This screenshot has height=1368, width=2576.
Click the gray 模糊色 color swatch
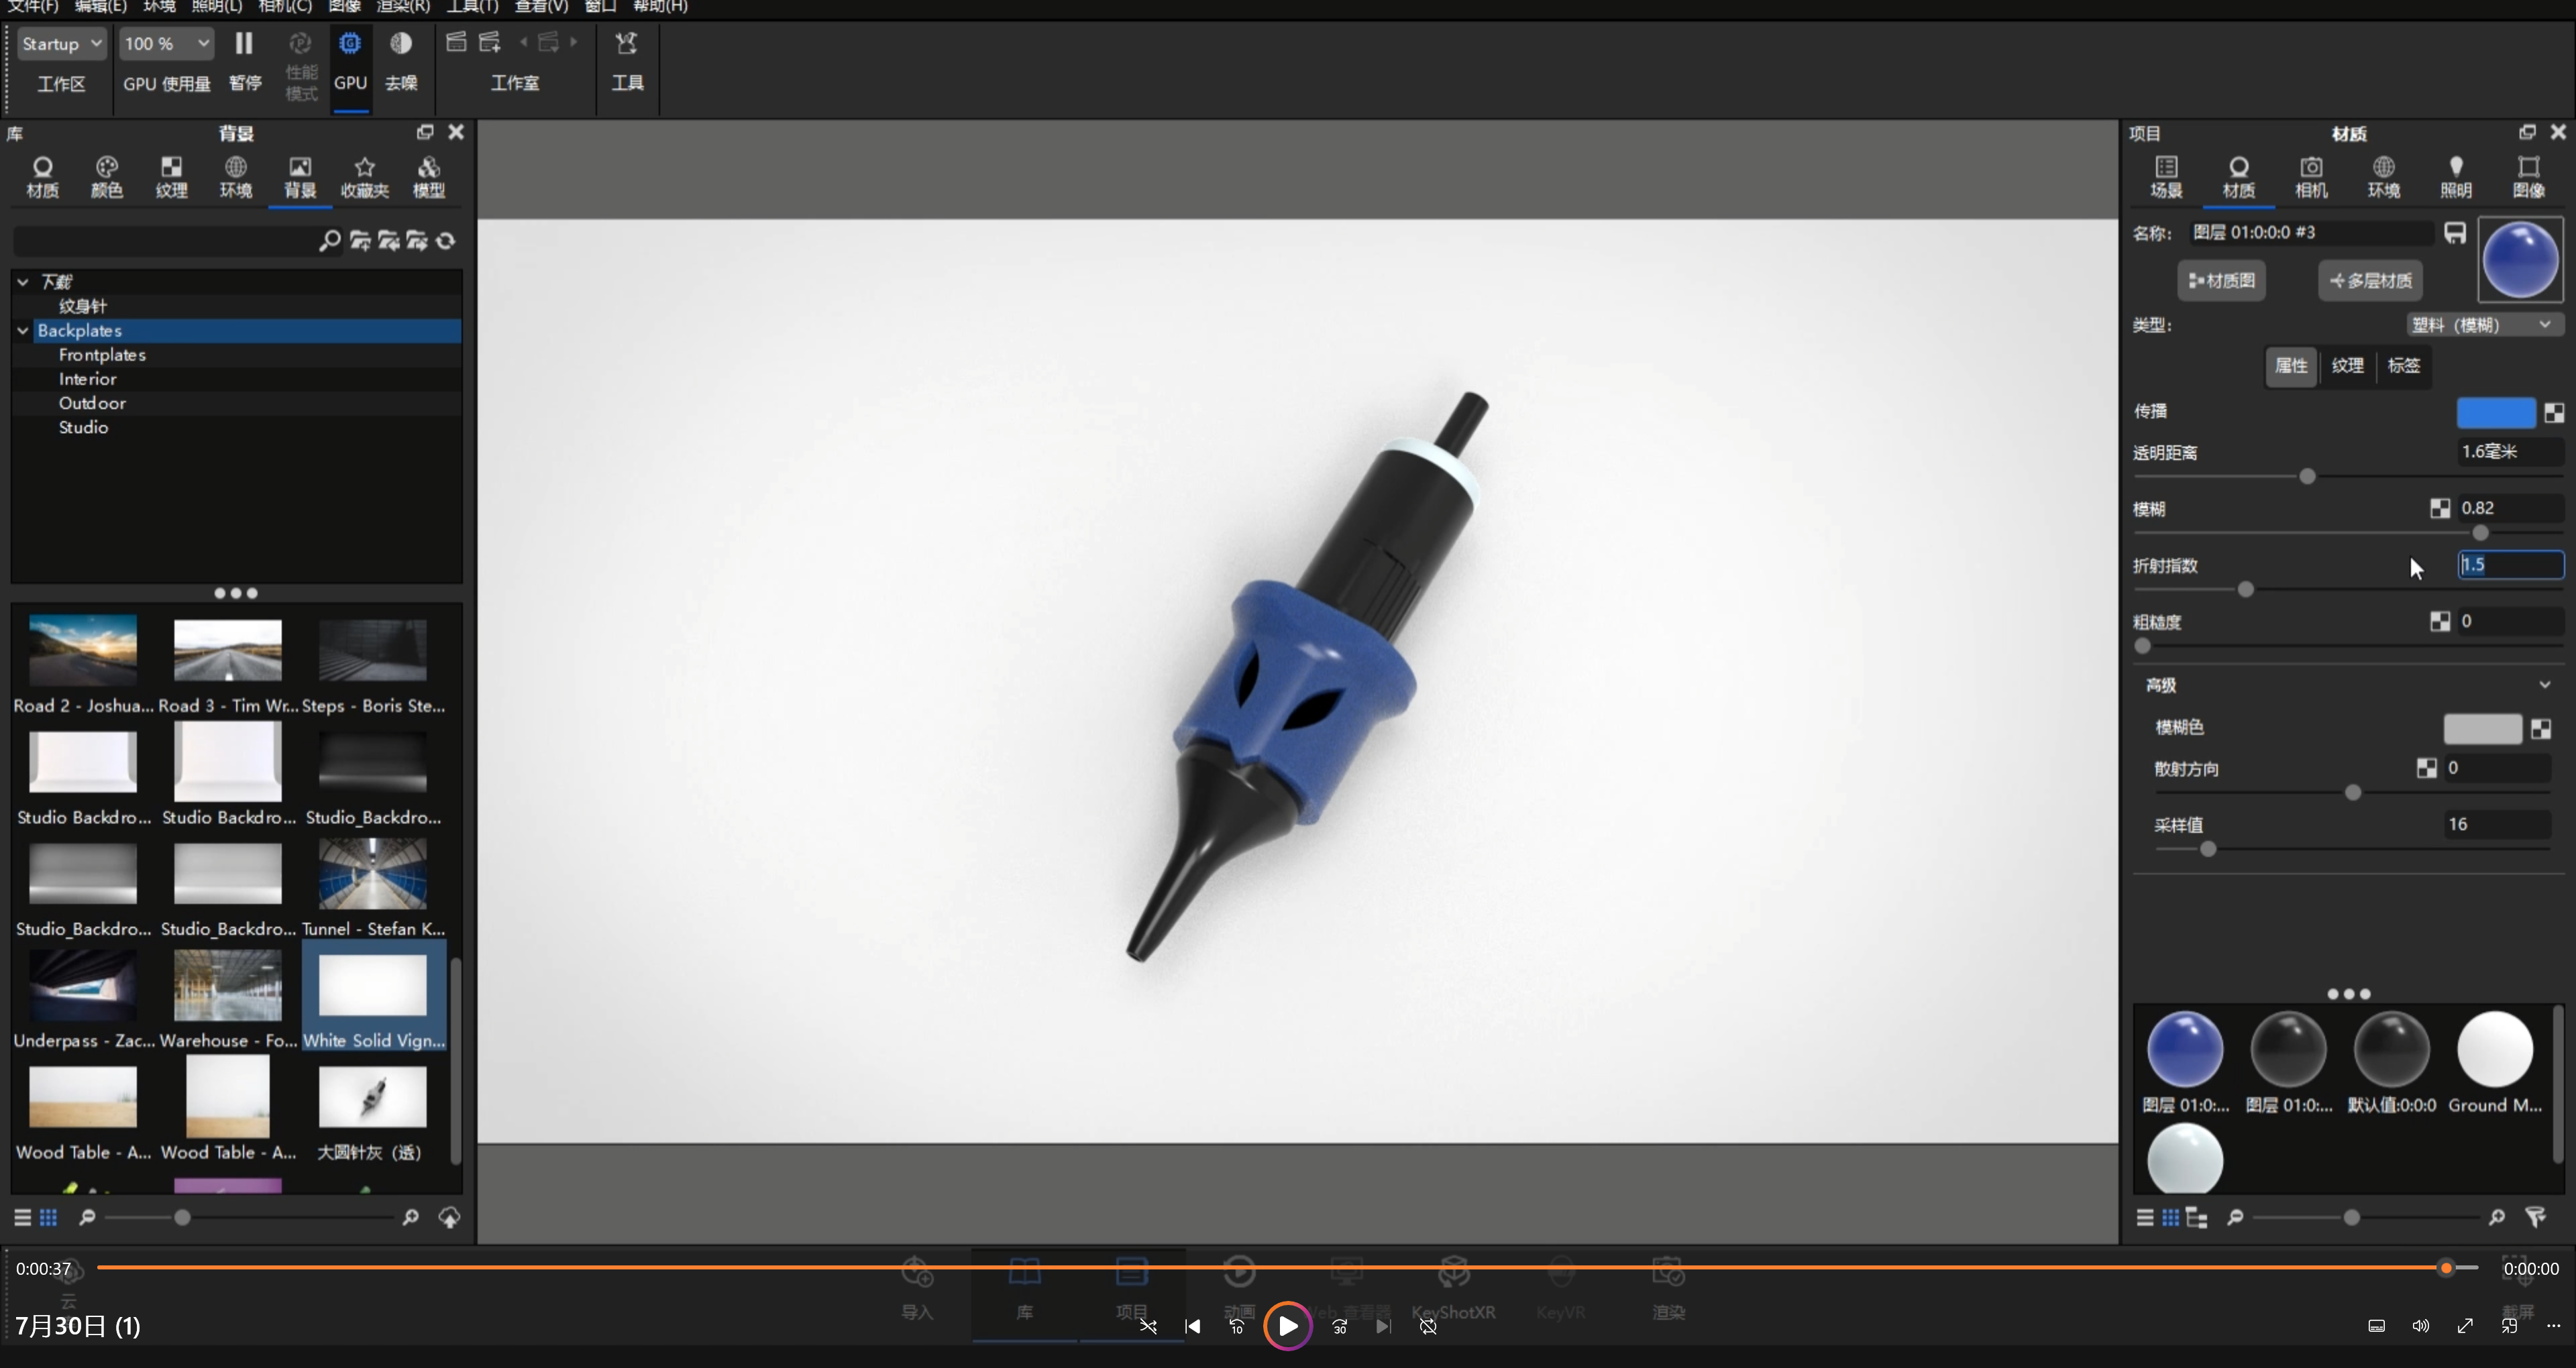pos(2482,728)
